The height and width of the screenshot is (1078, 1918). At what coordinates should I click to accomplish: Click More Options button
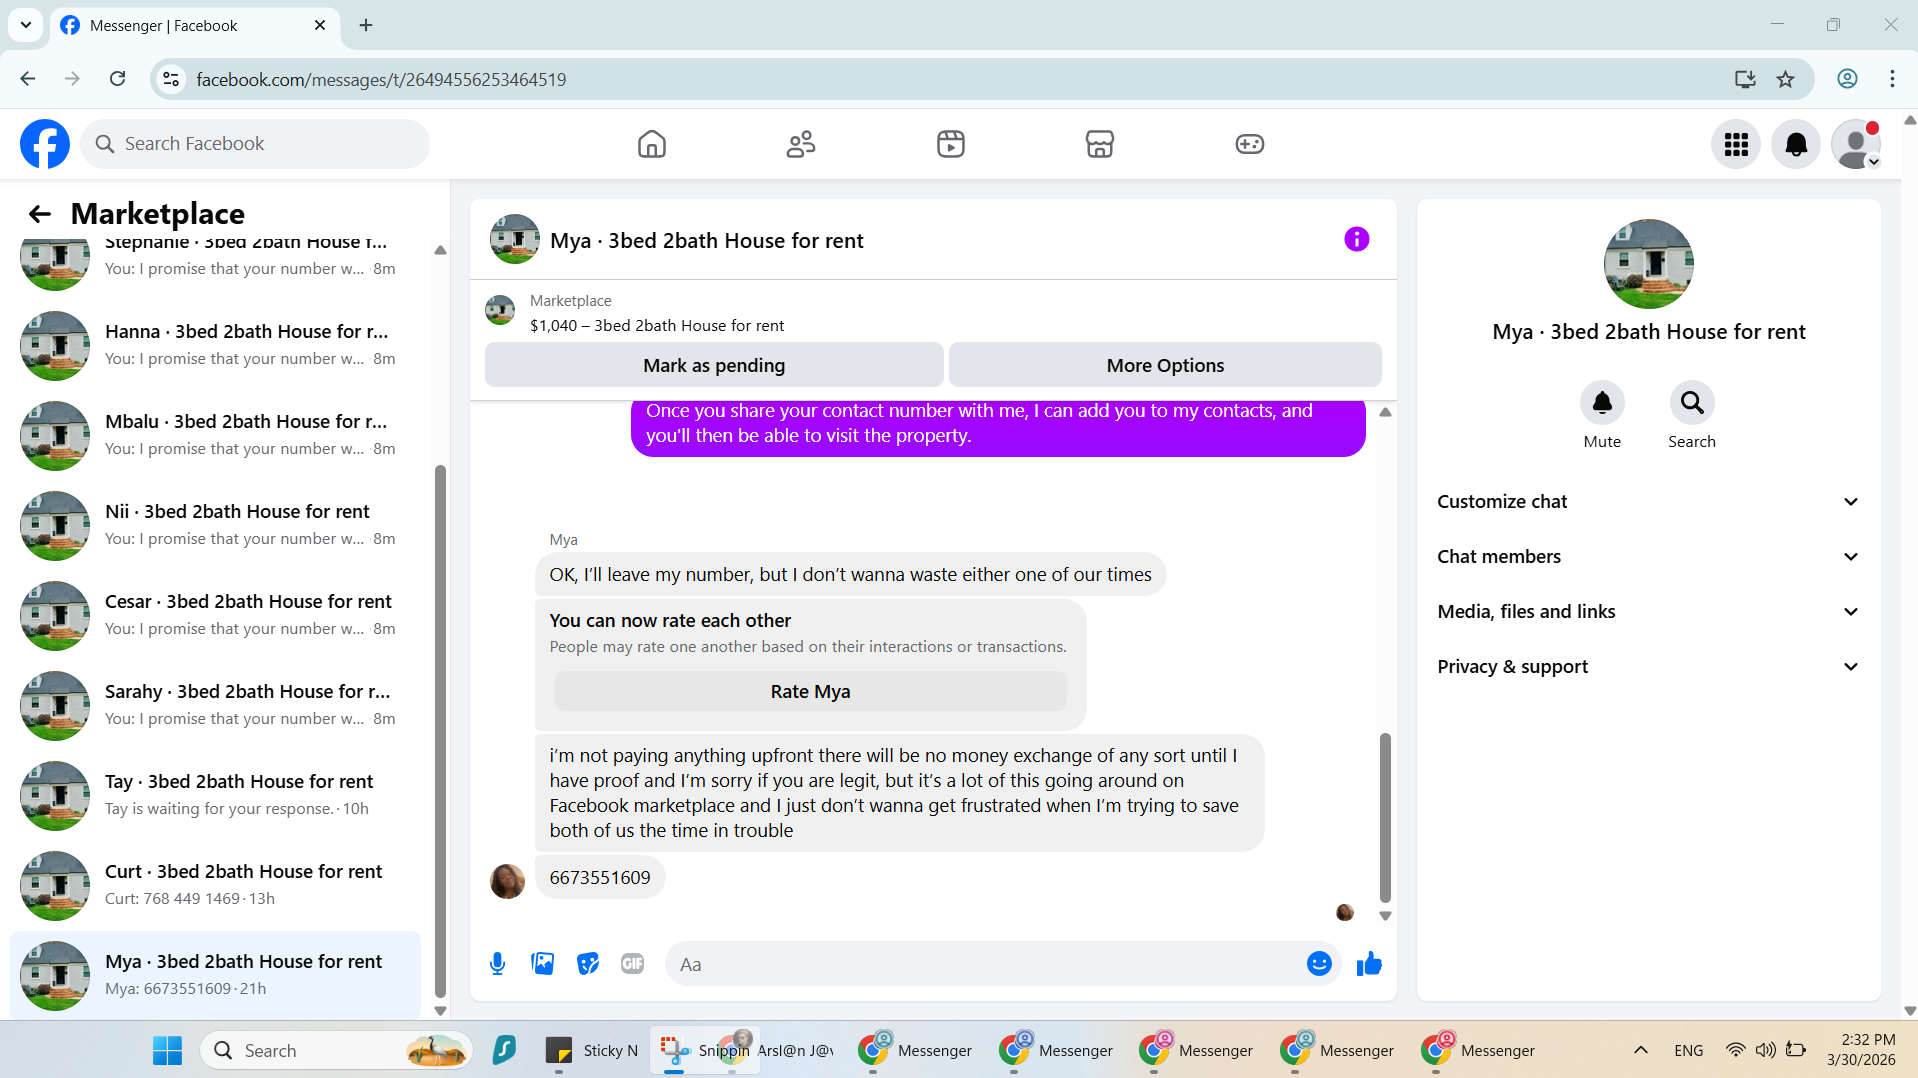(1165, 365)
